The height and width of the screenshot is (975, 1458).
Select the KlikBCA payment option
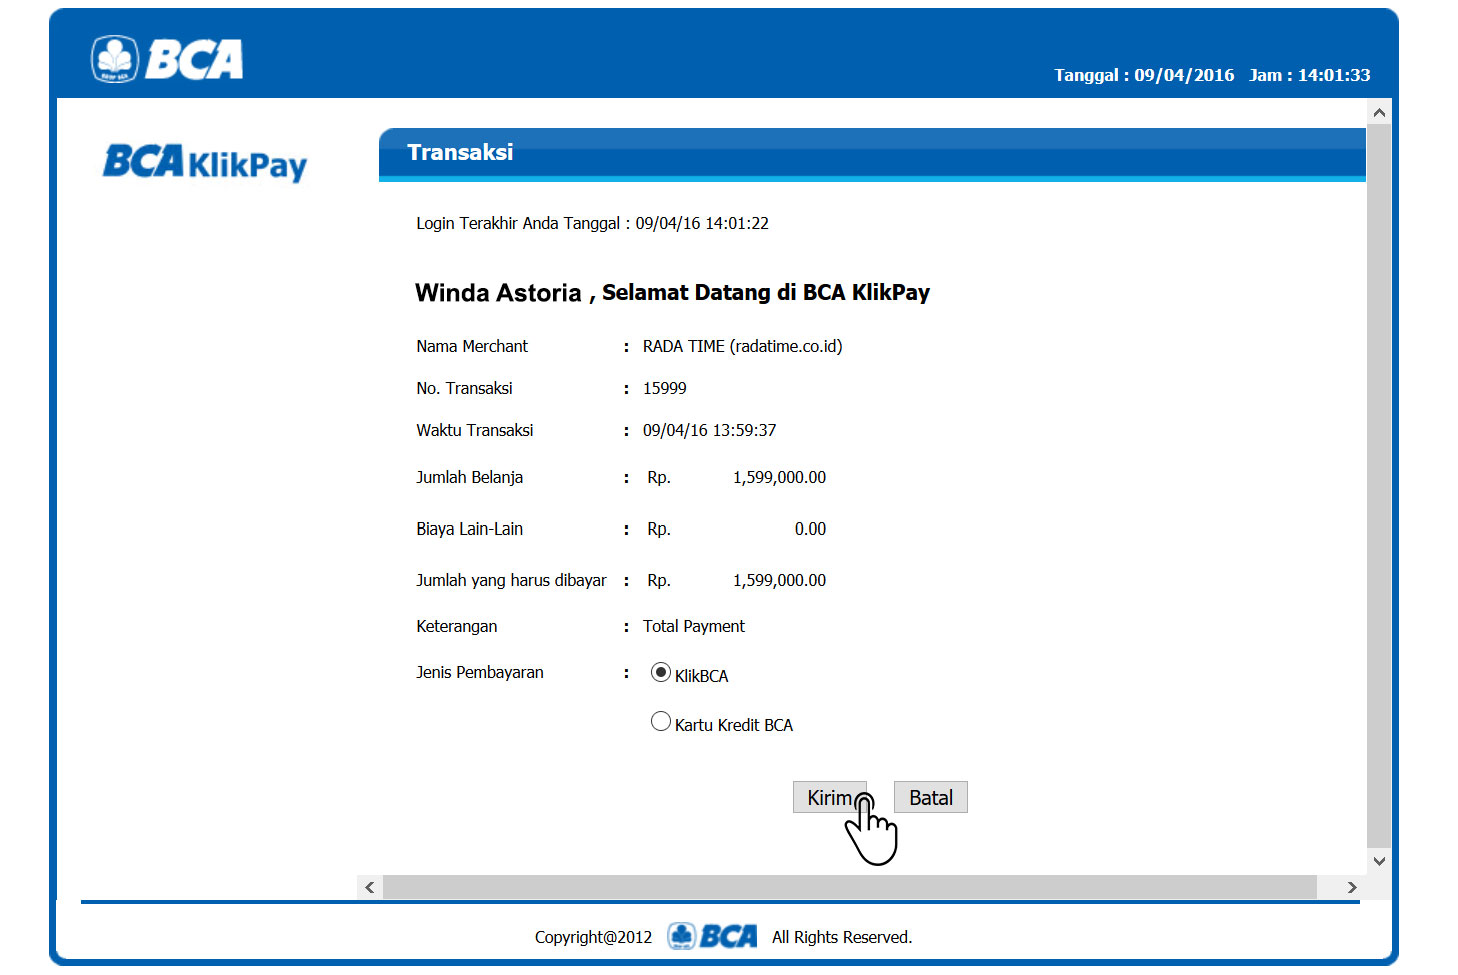pyautogui.click(x=660, y=673)
